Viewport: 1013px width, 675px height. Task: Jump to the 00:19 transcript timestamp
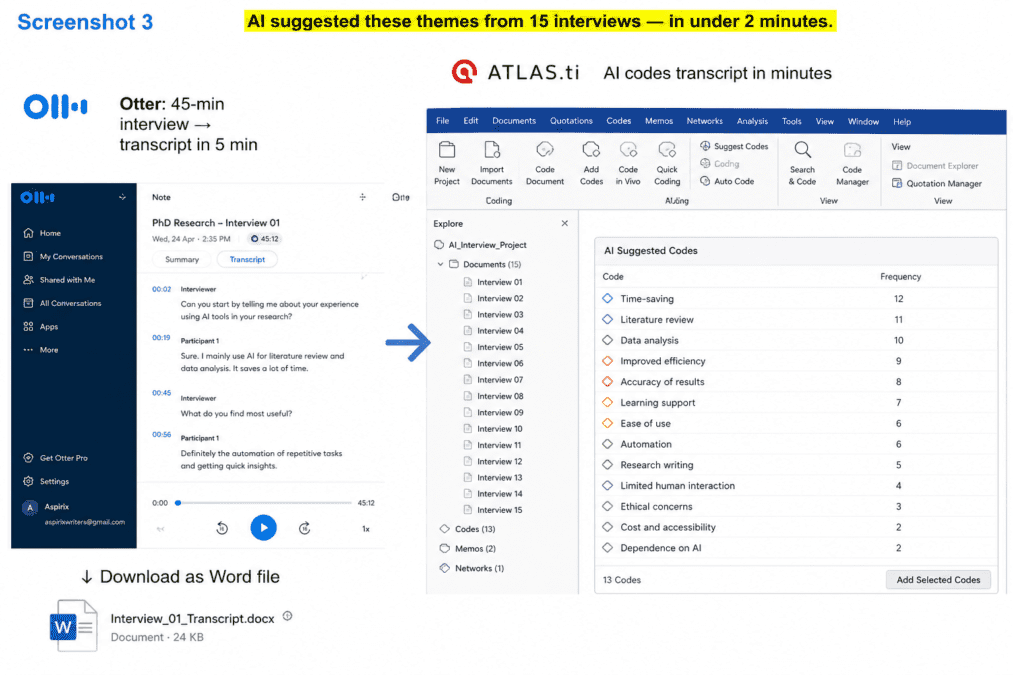coord(162,337)
